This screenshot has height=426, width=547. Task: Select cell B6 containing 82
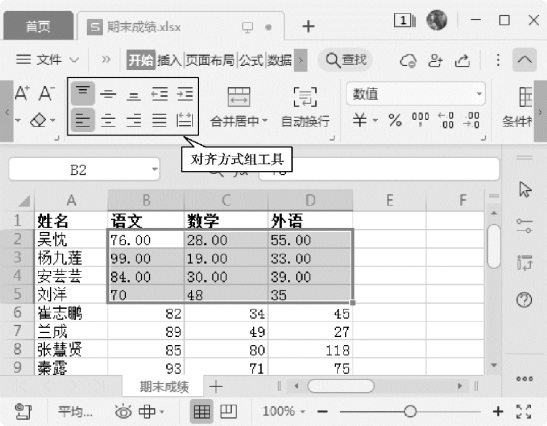pyautogui.click(x=146, y=313)
